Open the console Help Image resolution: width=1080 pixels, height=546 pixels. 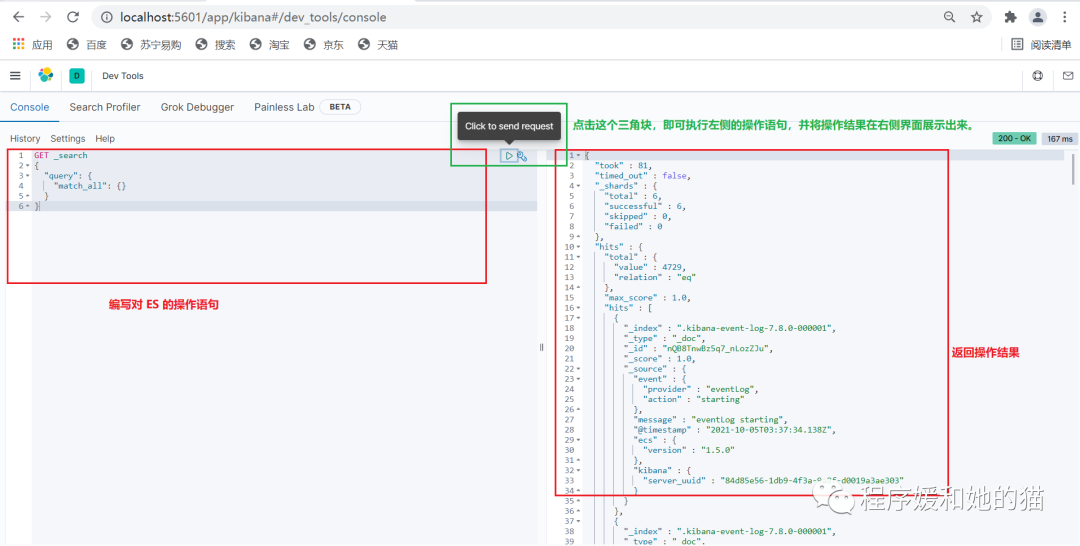(x=105, y=138)
